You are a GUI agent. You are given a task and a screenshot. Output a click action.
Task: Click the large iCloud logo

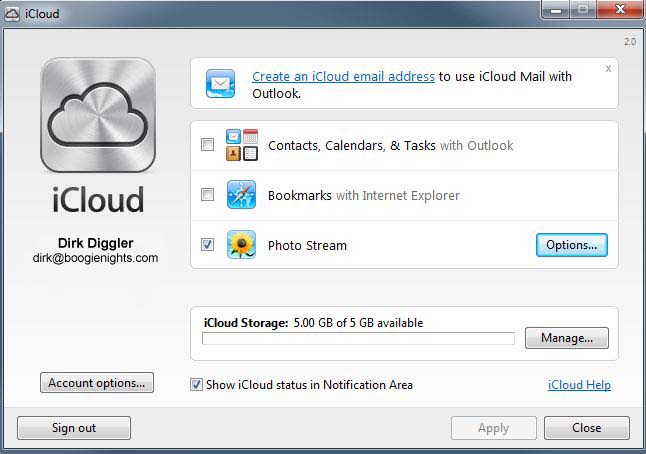(98, 115)
